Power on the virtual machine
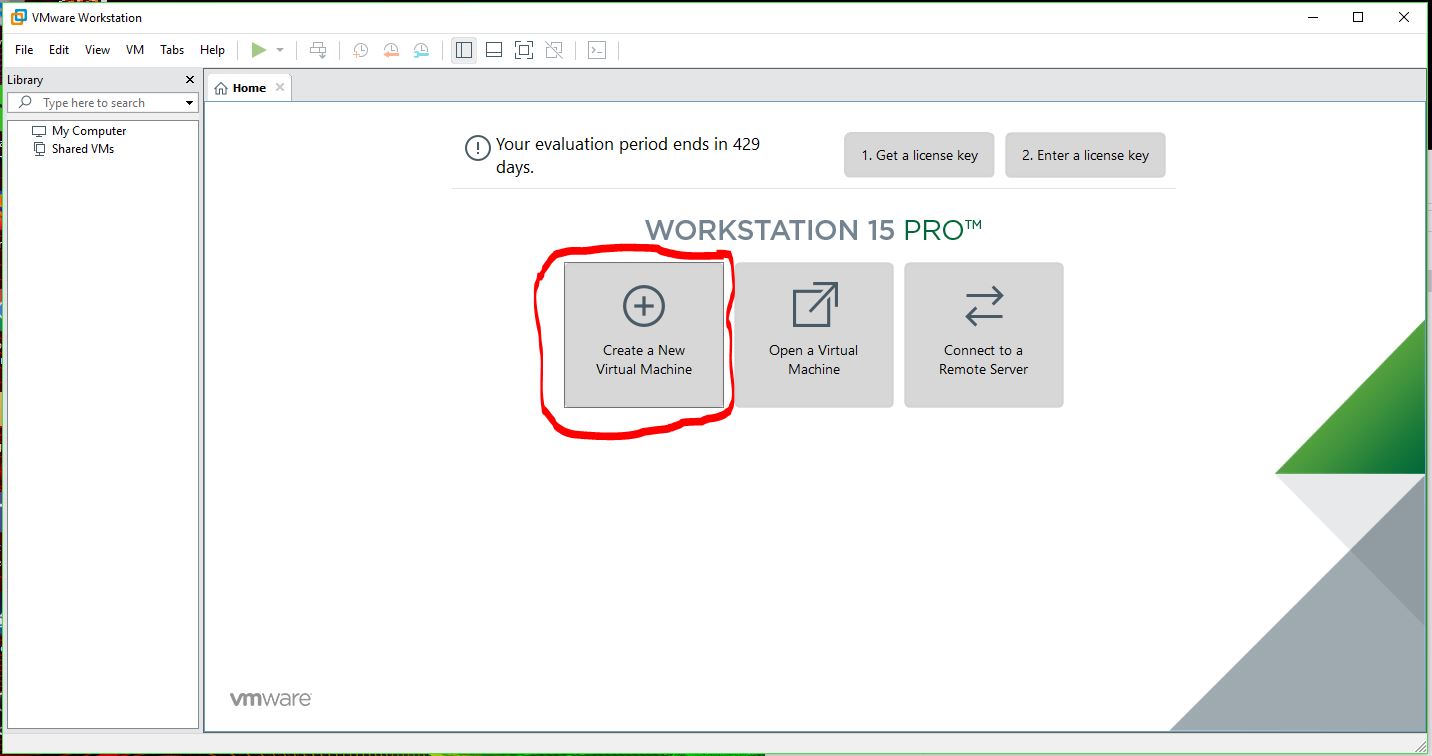 (x=259, y=49)
